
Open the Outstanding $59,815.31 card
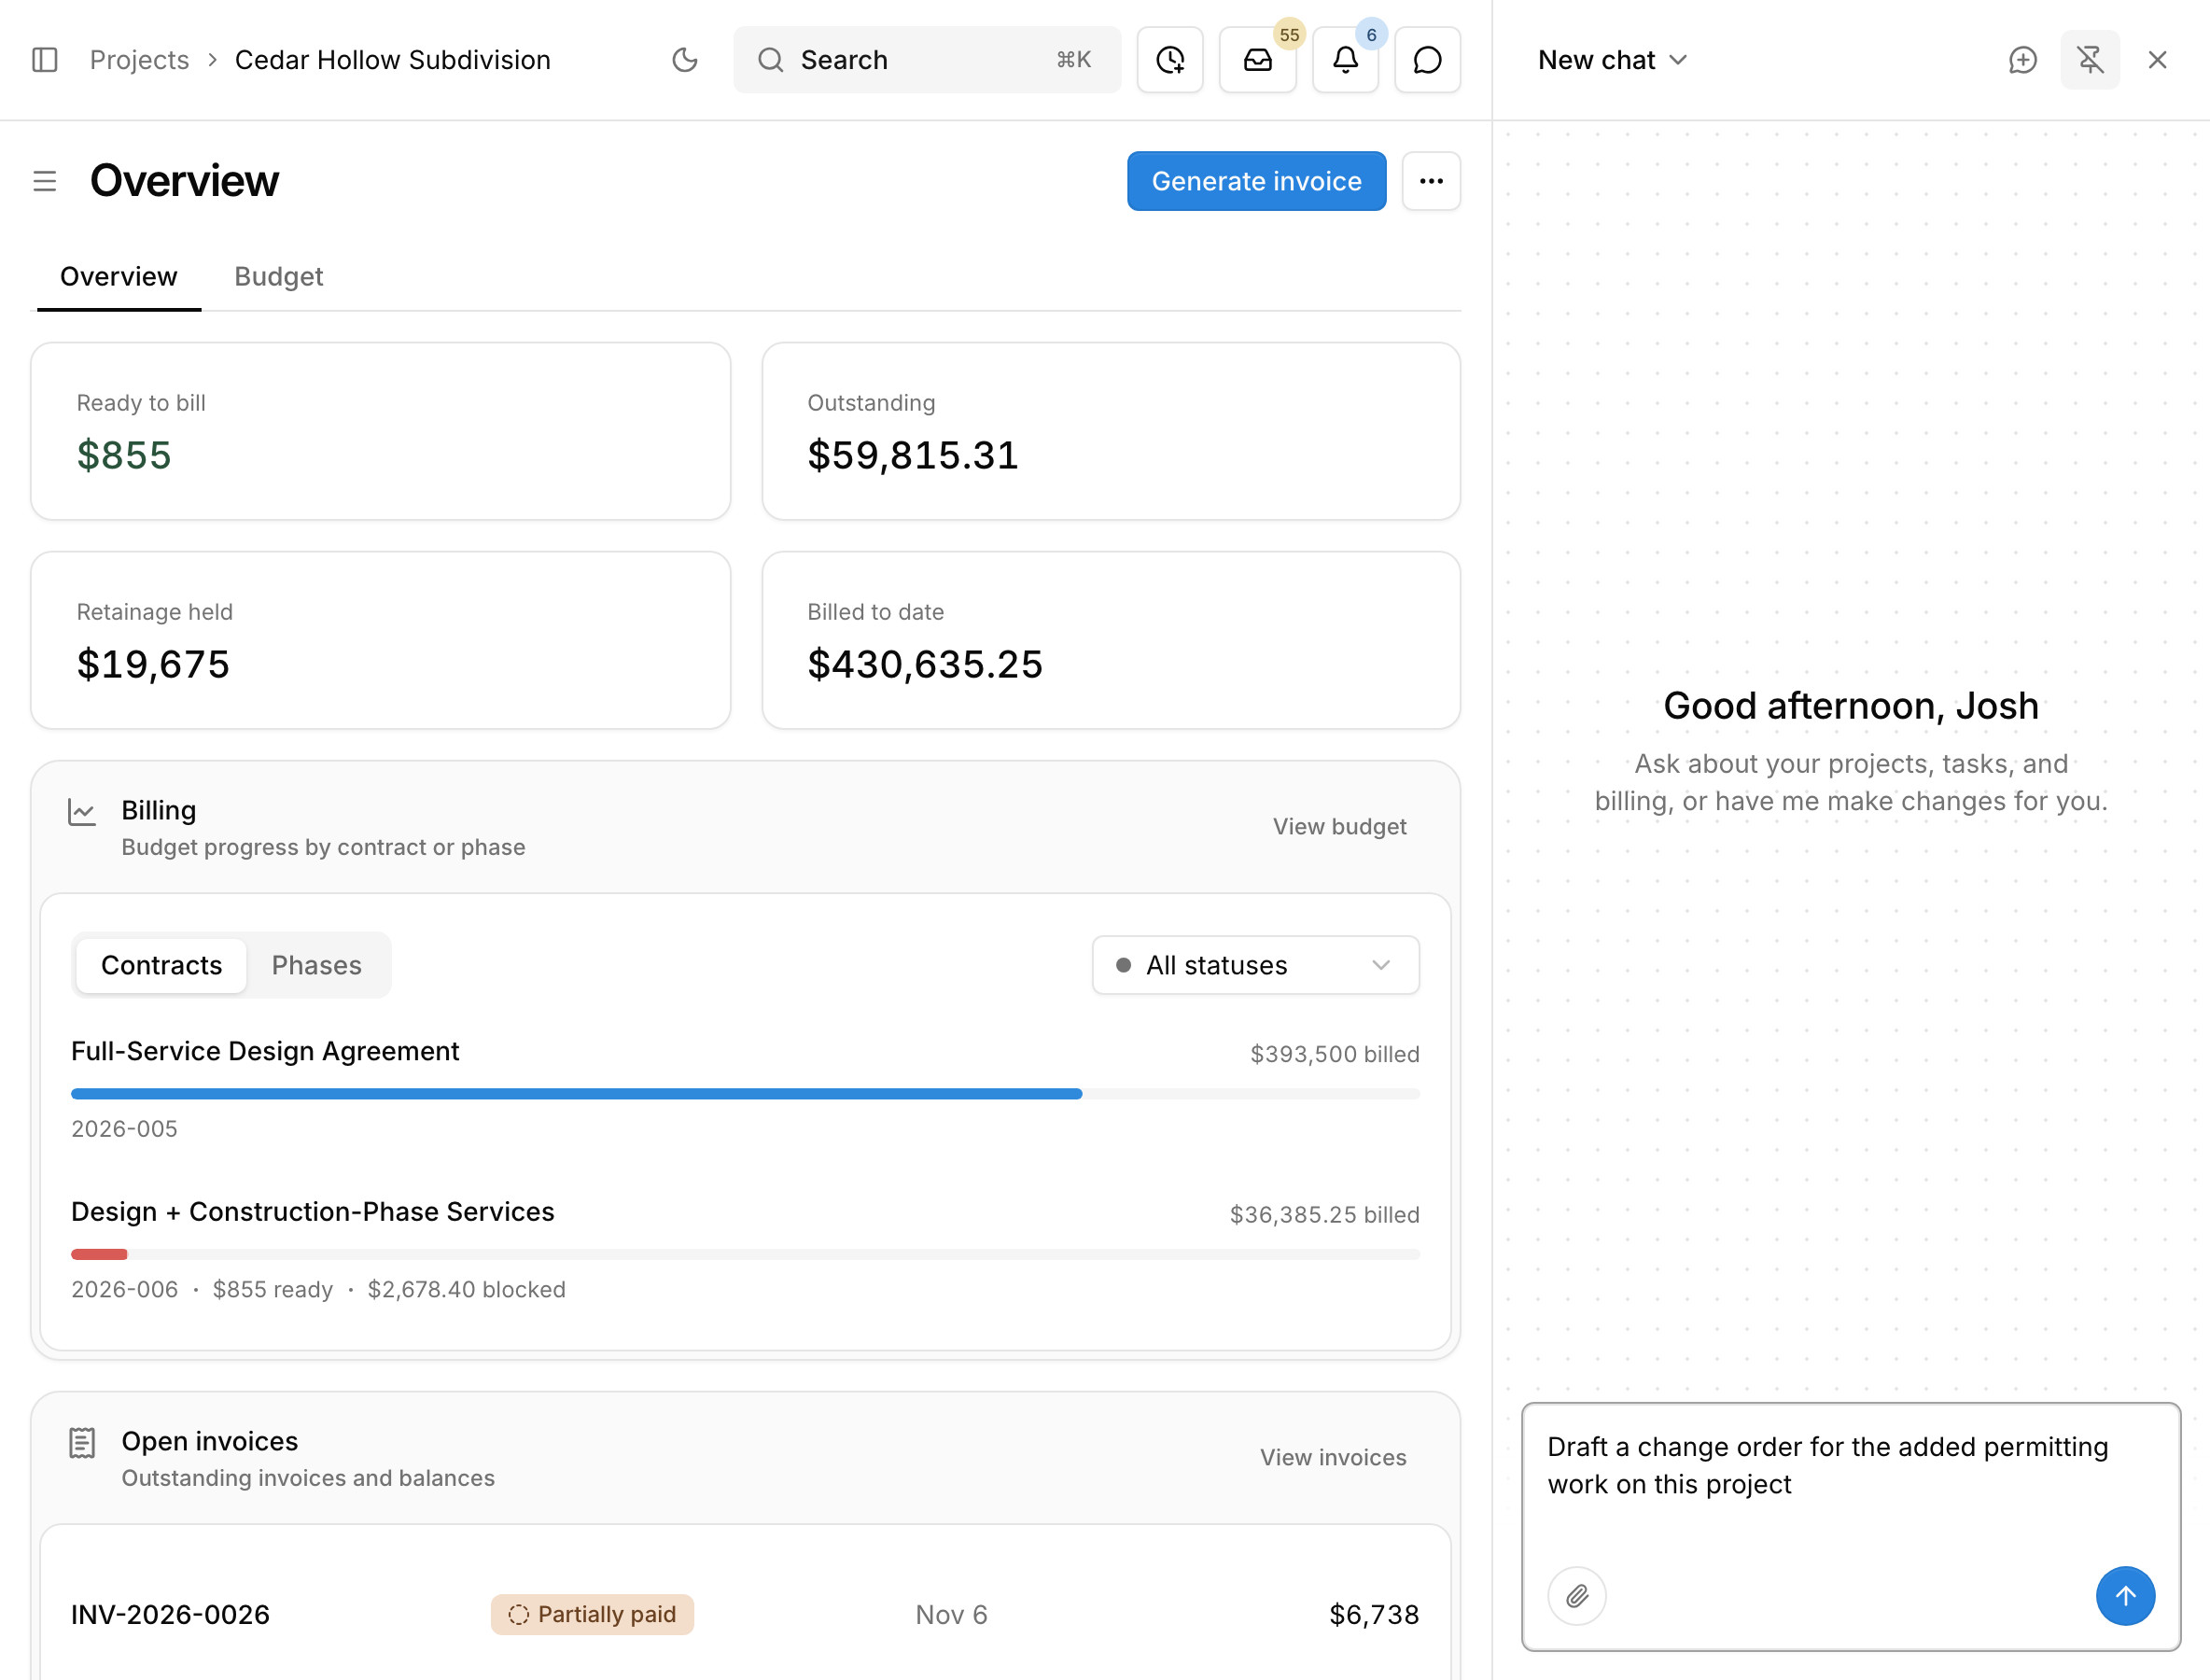coord(1111,431)
